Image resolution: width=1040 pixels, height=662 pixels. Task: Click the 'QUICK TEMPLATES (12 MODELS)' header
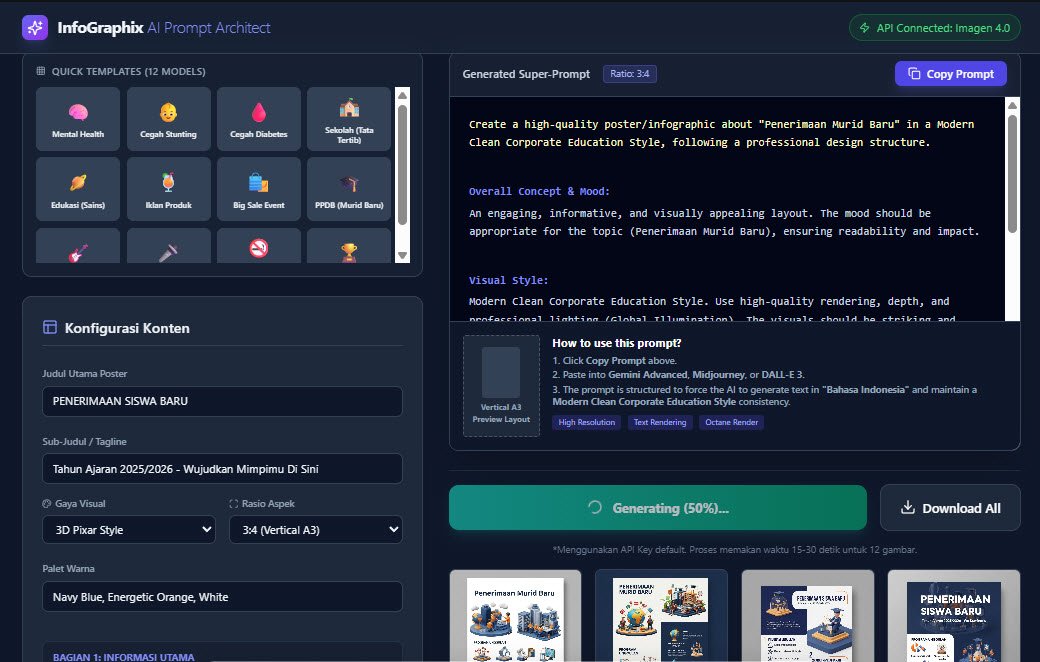pos(129,71)
